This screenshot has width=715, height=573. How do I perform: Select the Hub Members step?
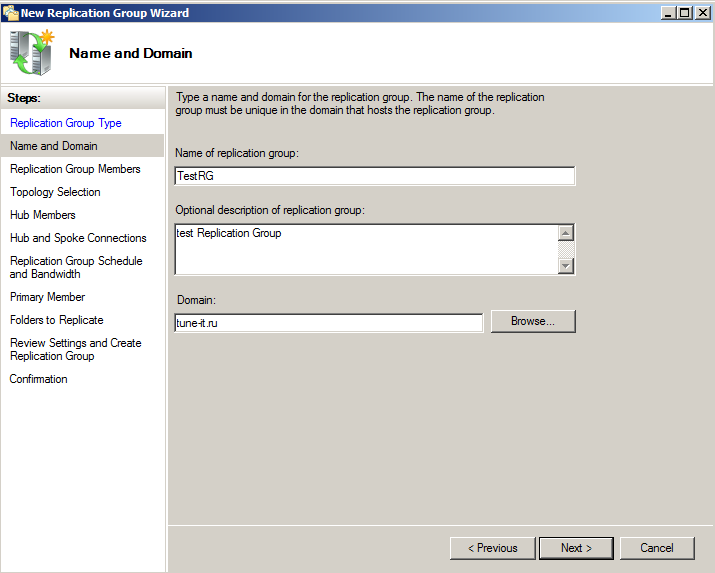(43, 215)
